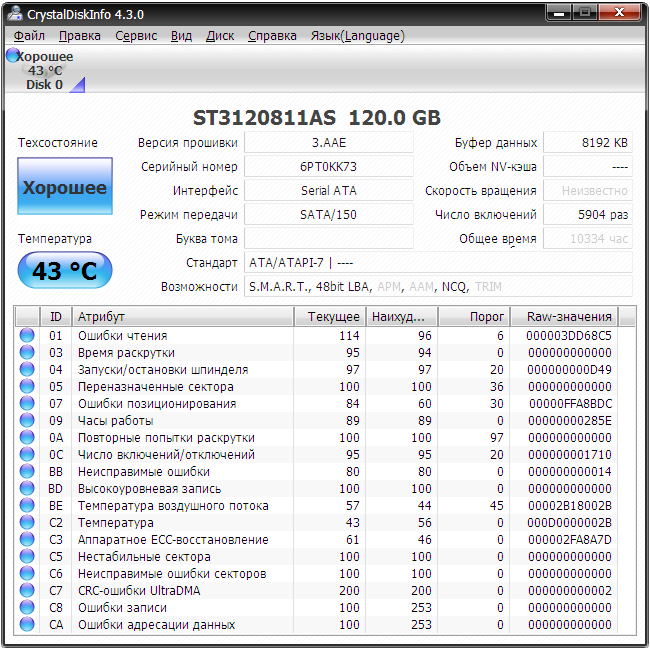Click the Serial ATA interface field
The height and width of the screenshot is (649, 650).
329,191
